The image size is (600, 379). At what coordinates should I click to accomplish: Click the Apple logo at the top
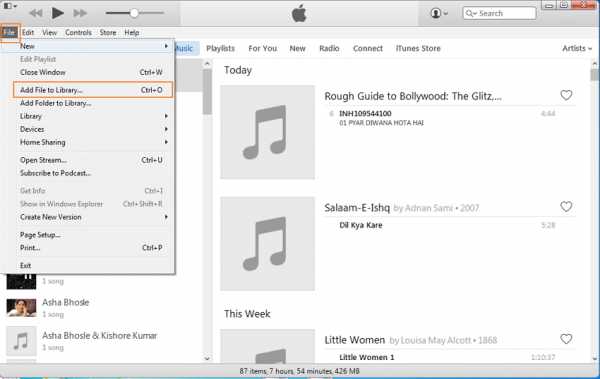coord(299,13)
